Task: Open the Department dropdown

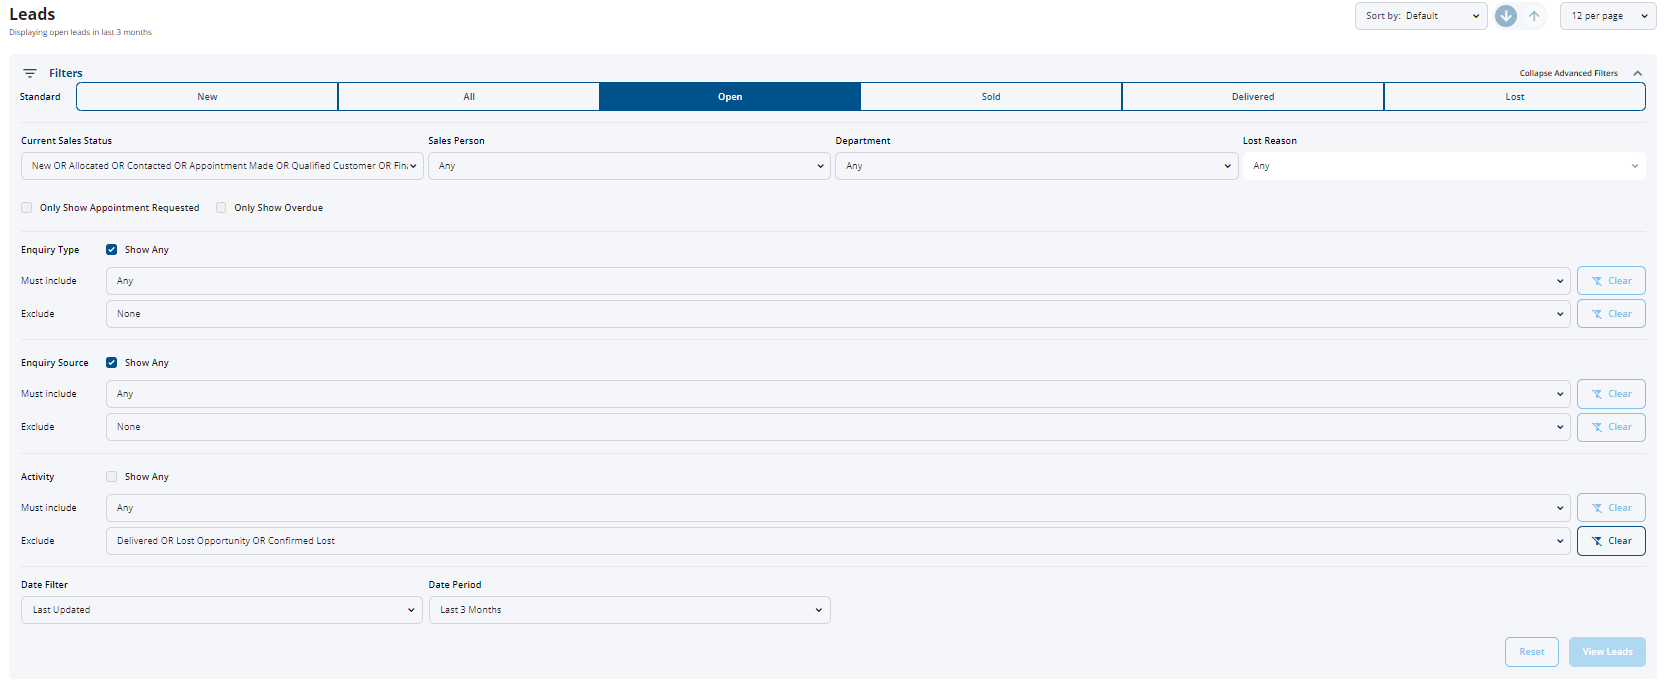Action: click(1037, 166)
